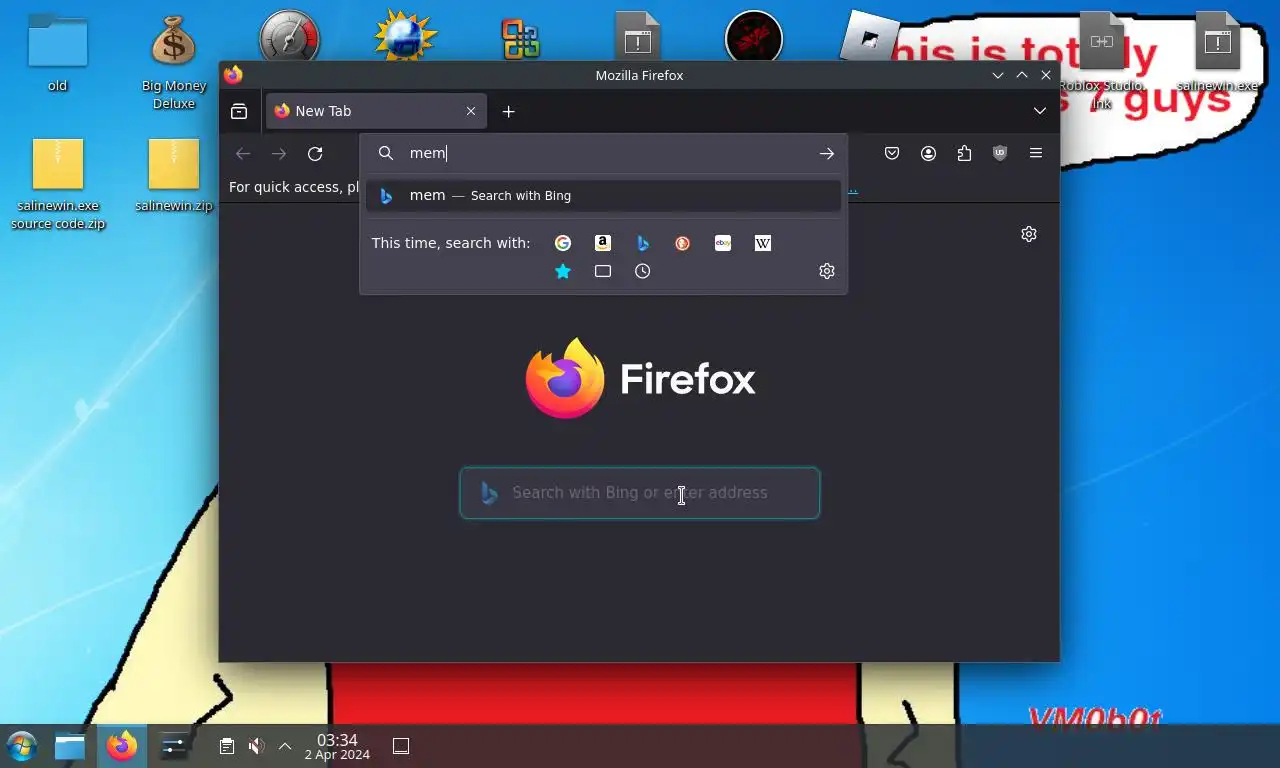Reload the current page
Image resolution: width=1280 pixels, height=768 pixels.
[x=315, y=153]
